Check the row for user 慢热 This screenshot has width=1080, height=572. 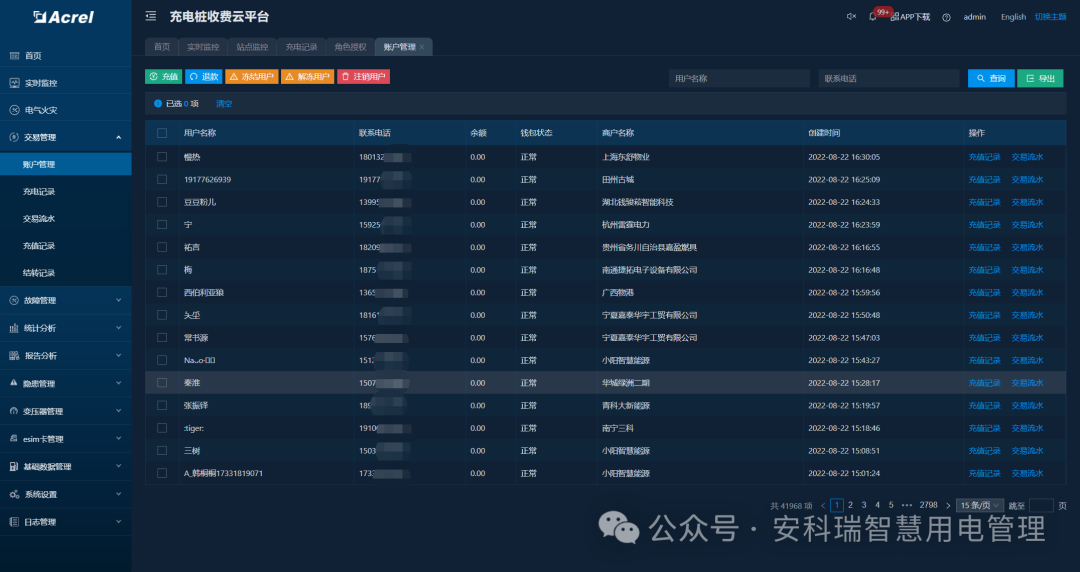click(x=162, y=157)
